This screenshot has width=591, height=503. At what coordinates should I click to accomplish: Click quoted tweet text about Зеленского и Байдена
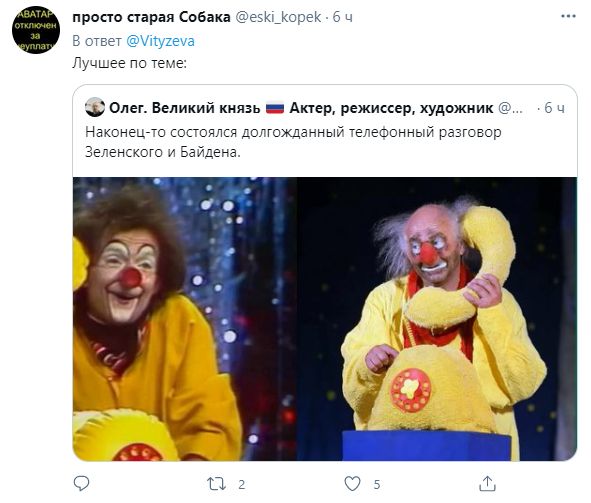(293, 142)
